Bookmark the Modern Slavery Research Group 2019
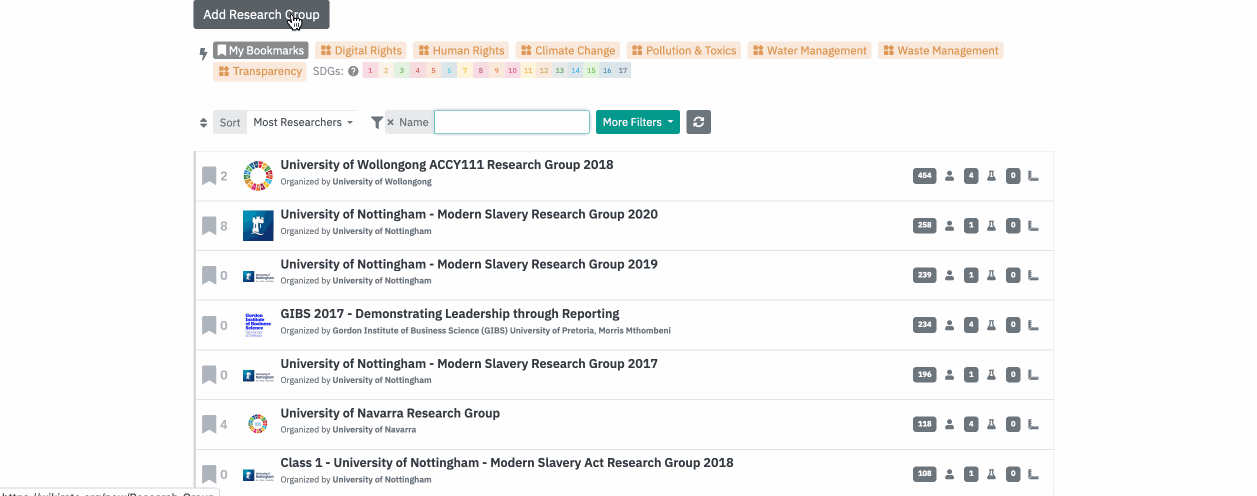Viewport: 1257px width, 496px height. pyautogui.click(x=209, y=275)
